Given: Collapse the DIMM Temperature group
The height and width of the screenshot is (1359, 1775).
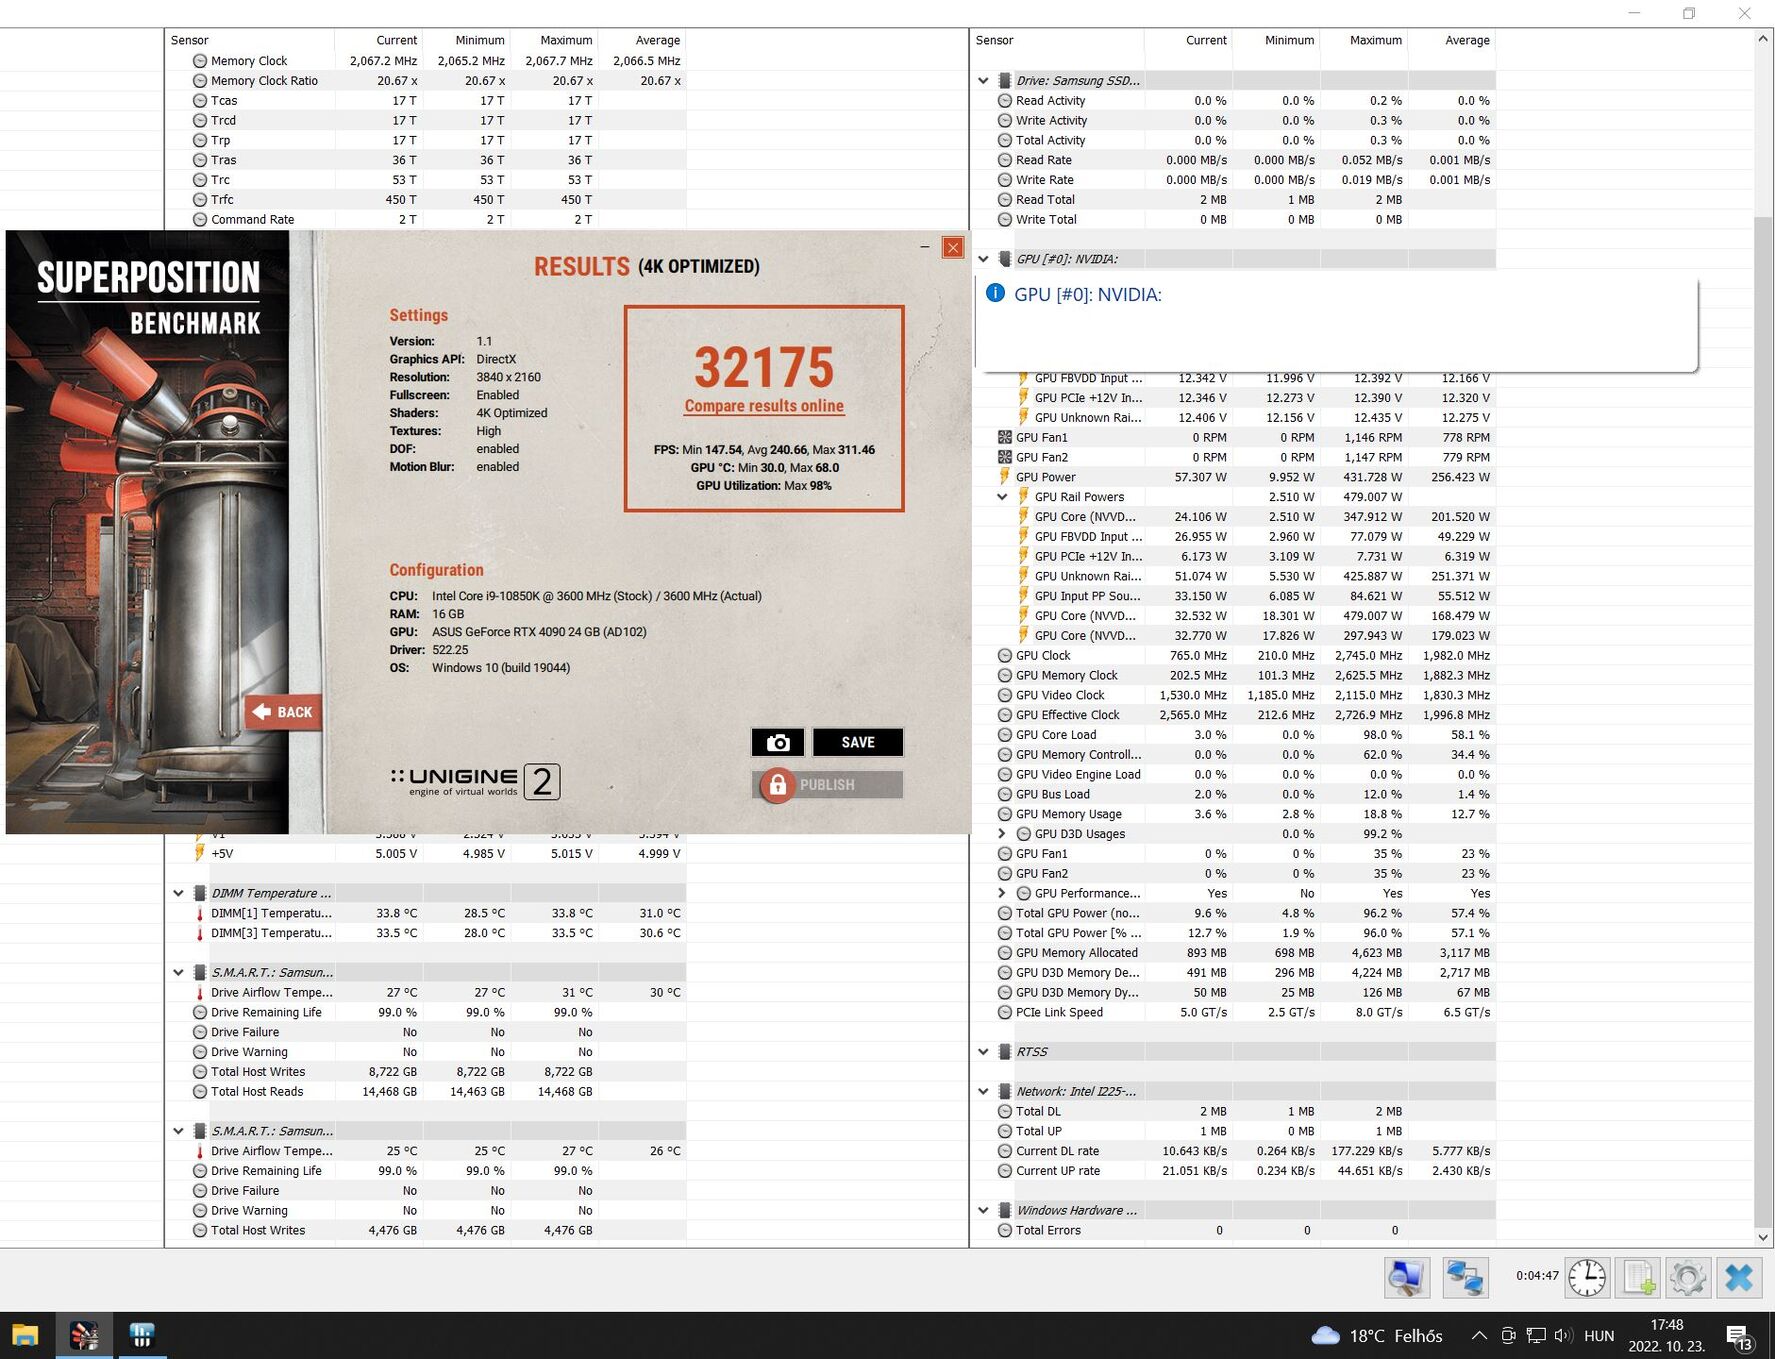Looking at the screenshot, I should [x=178, y=893].
